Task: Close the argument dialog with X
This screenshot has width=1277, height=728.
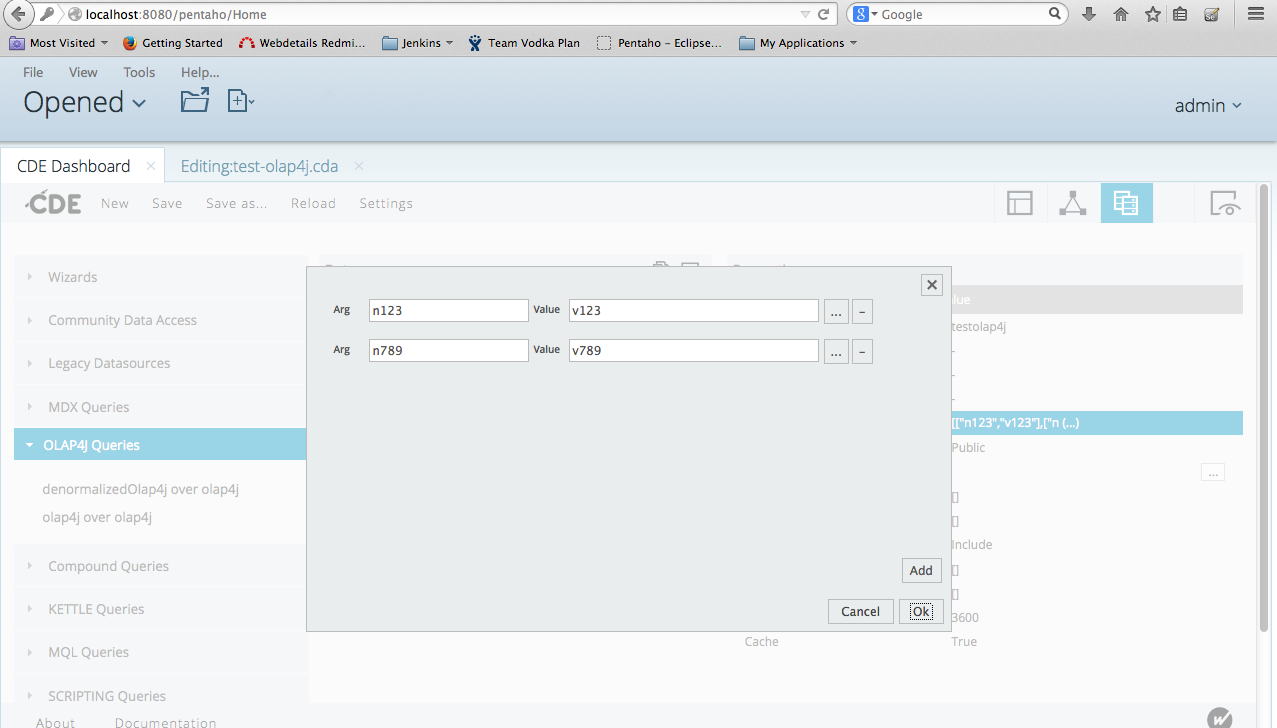Action: point(932,285)
